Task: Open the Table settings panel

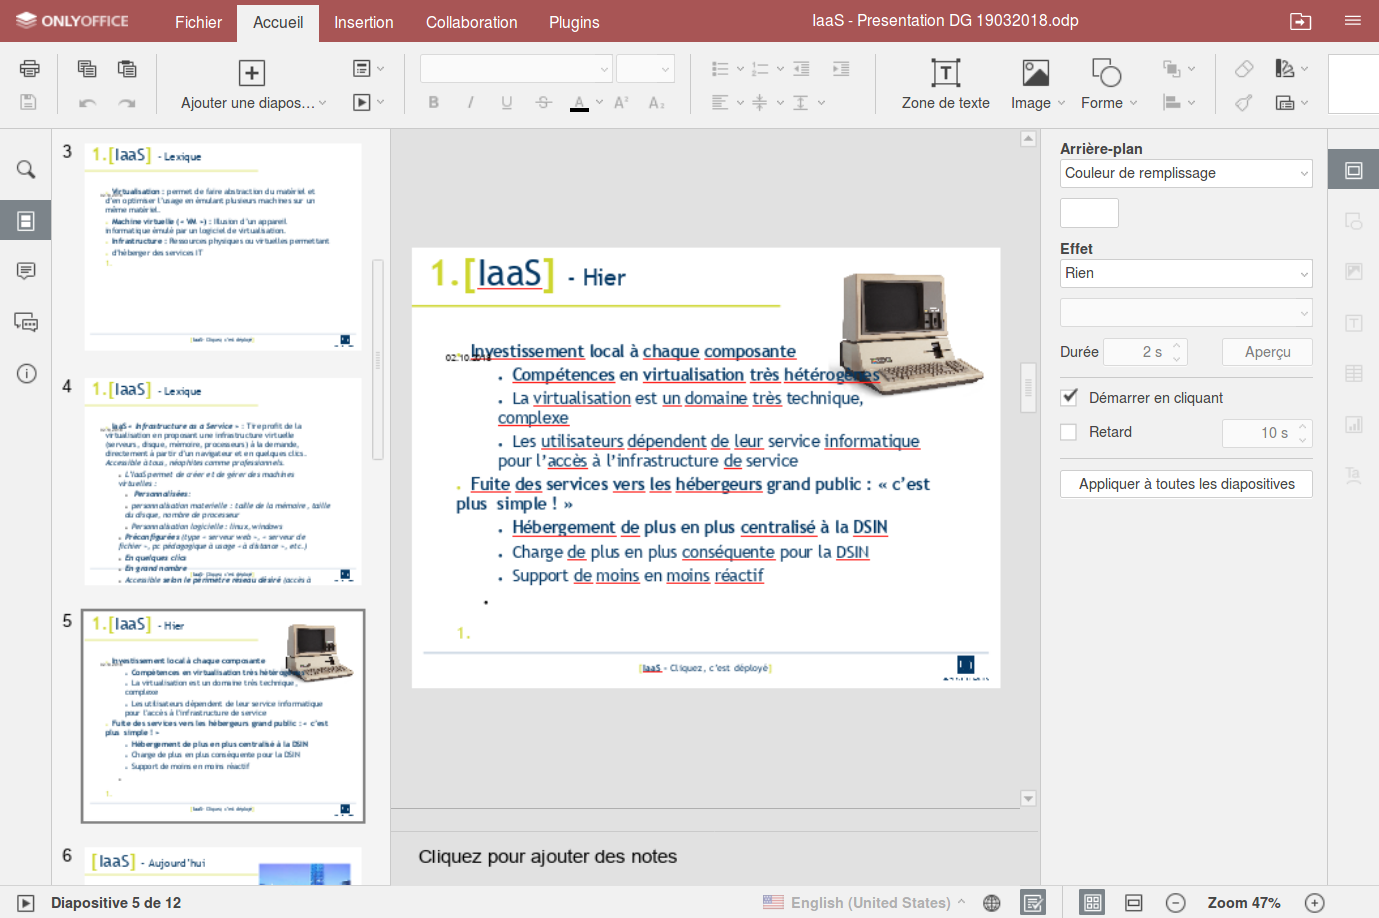Action: [x=1353, y=372]
